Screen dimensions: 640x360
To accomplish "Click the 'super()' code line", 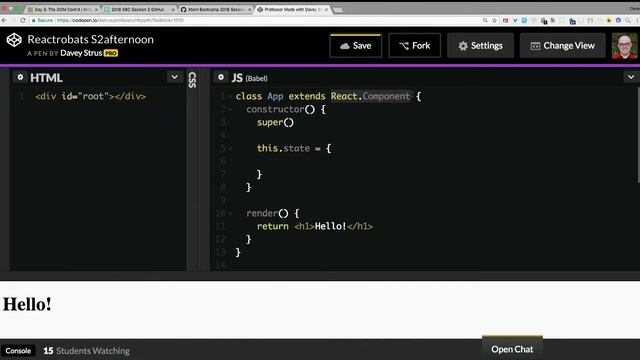I will coord(276,122).
